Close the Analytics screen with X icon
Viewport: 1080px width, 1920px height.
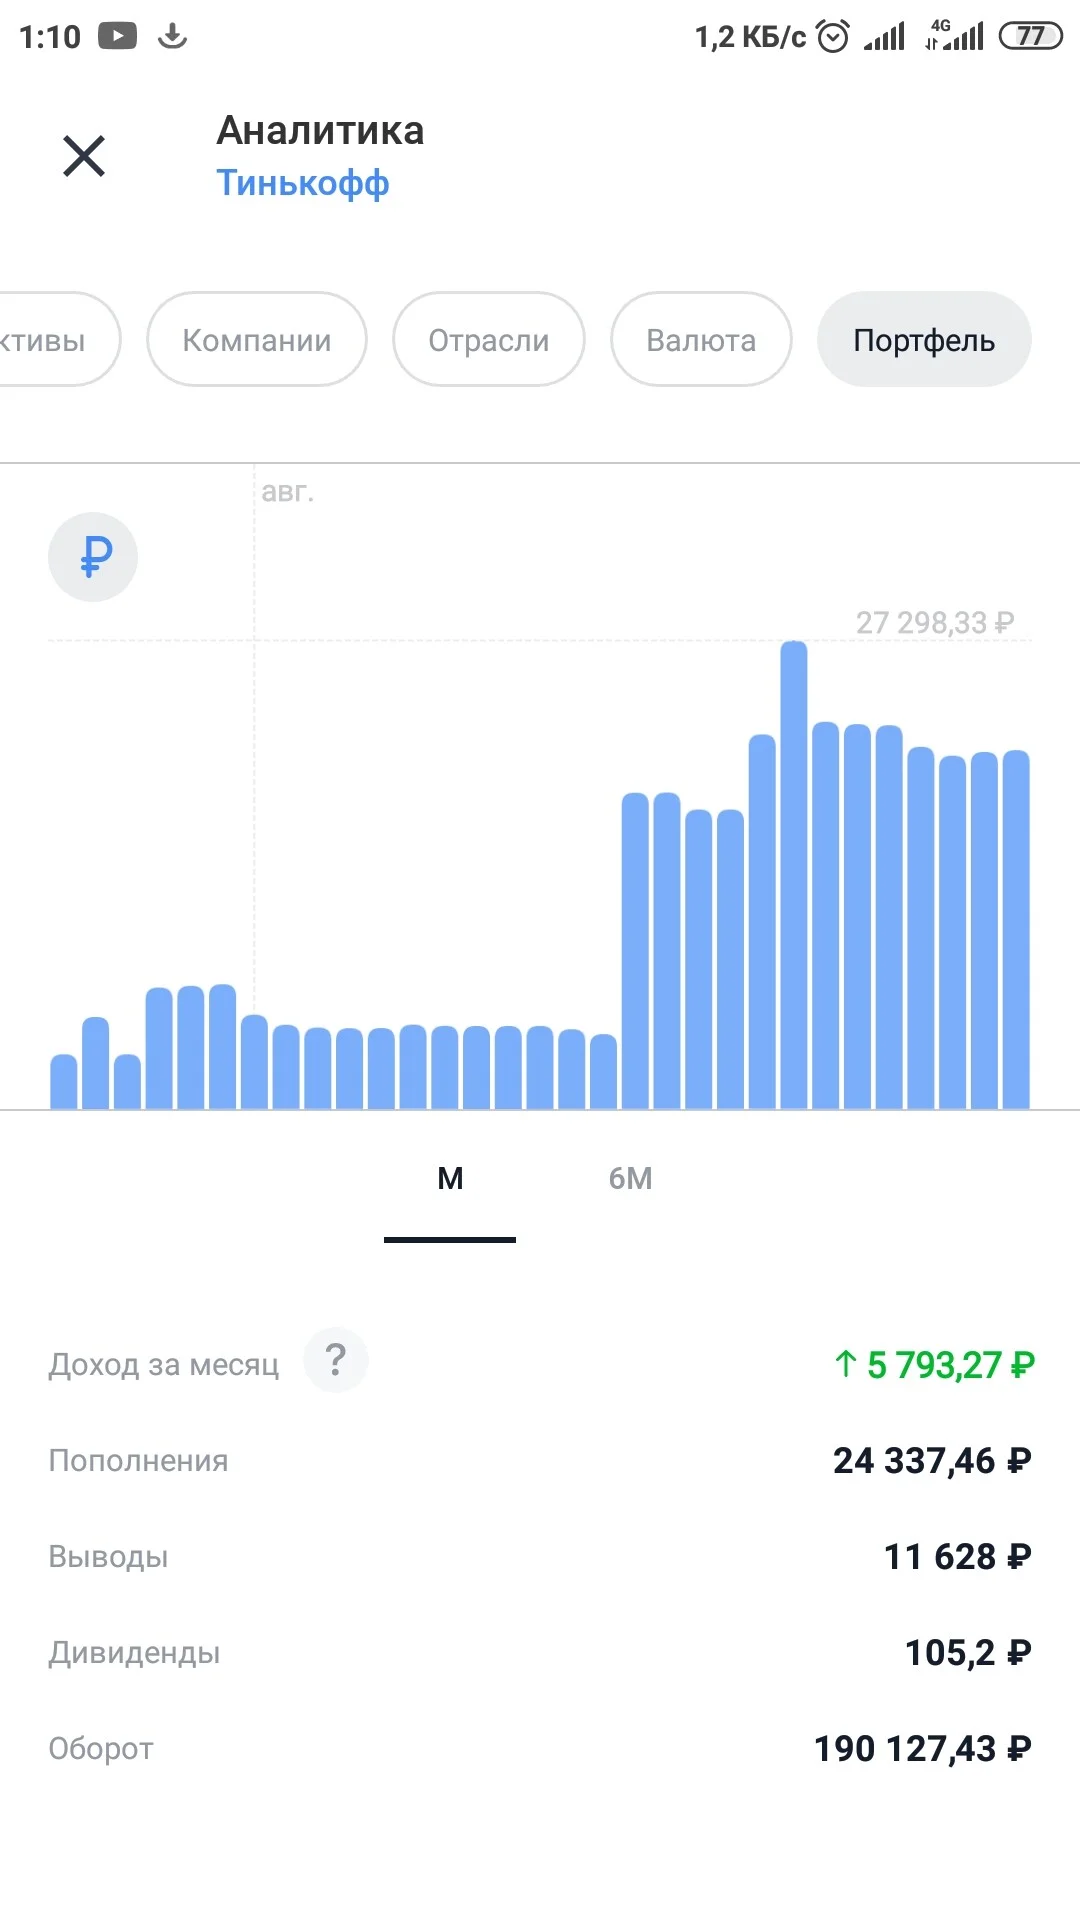pos(84,156)
